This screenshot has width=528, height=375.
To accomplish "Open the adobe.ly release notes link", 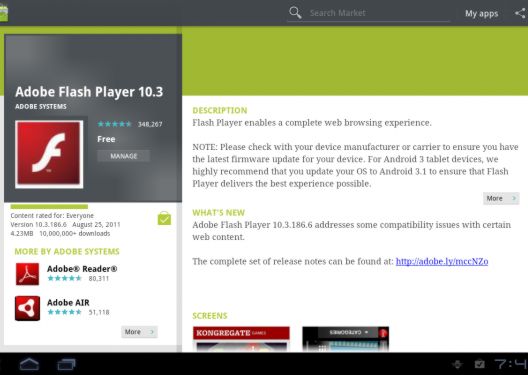I will (x=442, y=262).
